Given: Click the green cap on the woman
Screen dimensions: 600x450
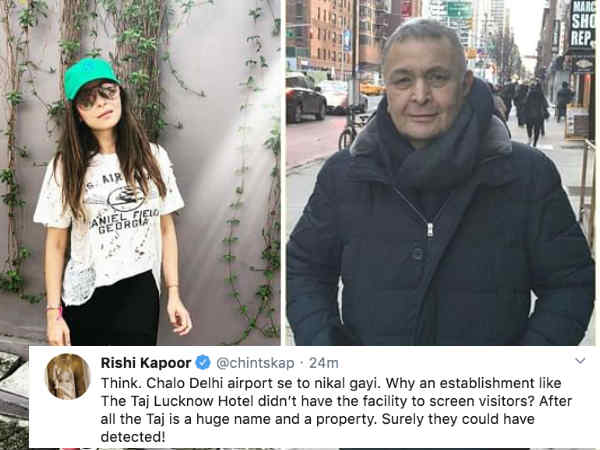Looking at the screenshot, I should pyautogui.click(x=90, y=77).
